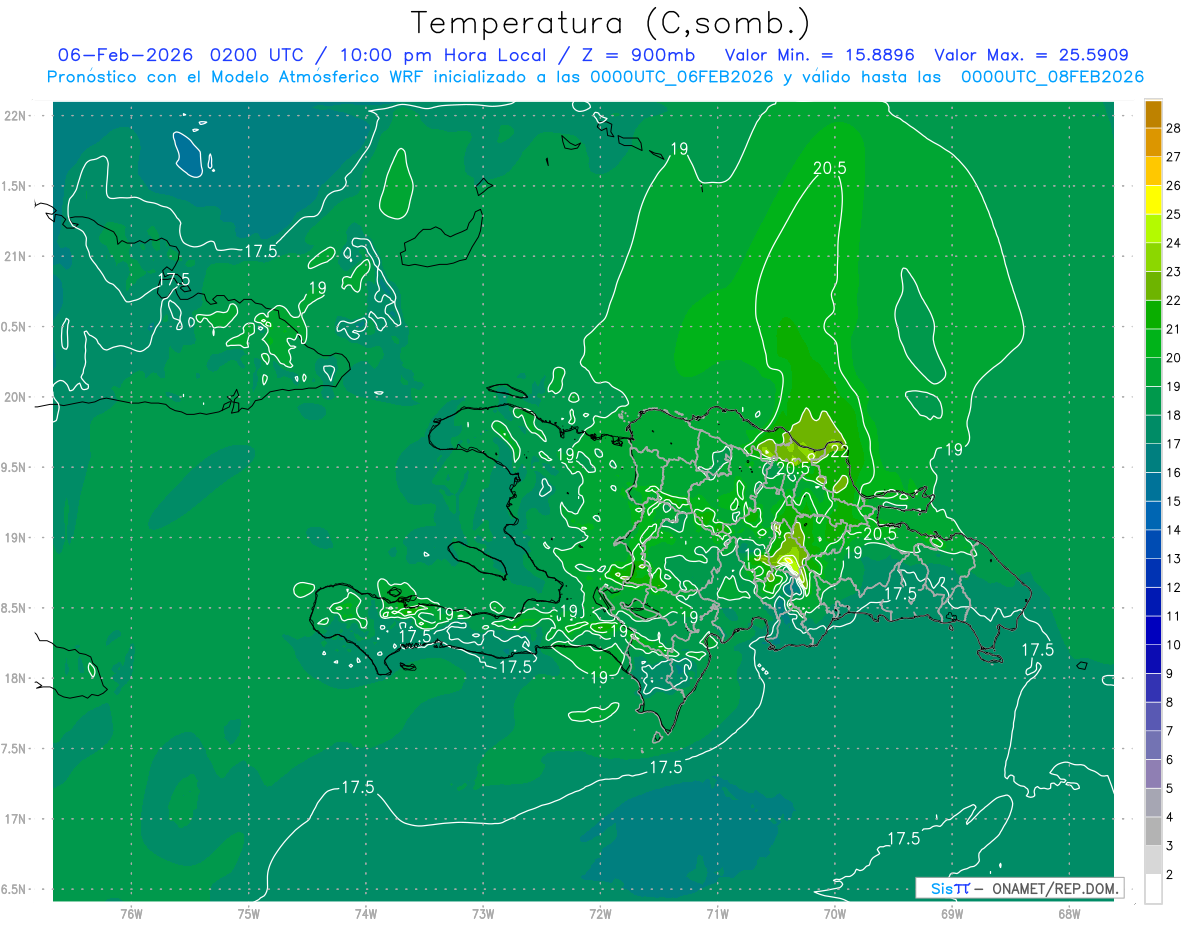Click the color scale value 16
Image resolution: width=1200 pixels, height=927 pixels.
click(1173, 473)
